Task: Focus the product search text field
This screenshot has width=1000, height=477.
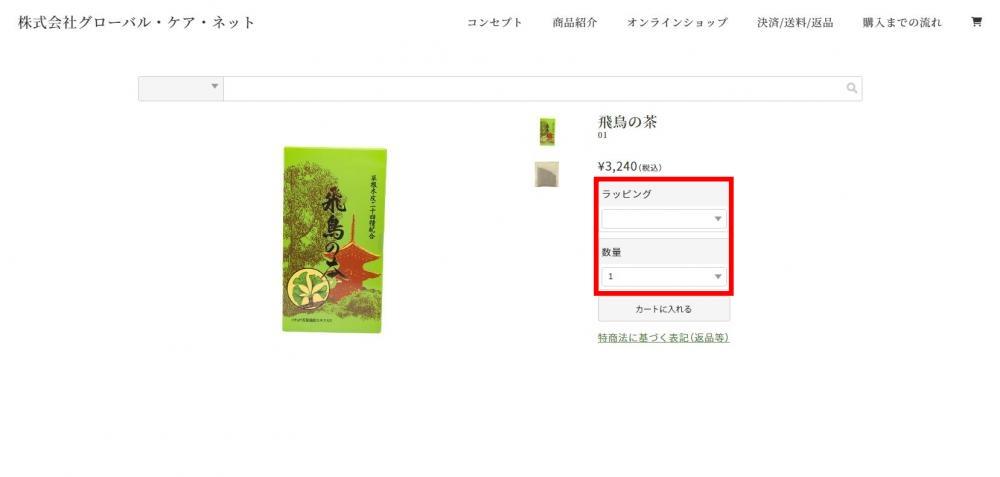Action: tap(534, 88)
